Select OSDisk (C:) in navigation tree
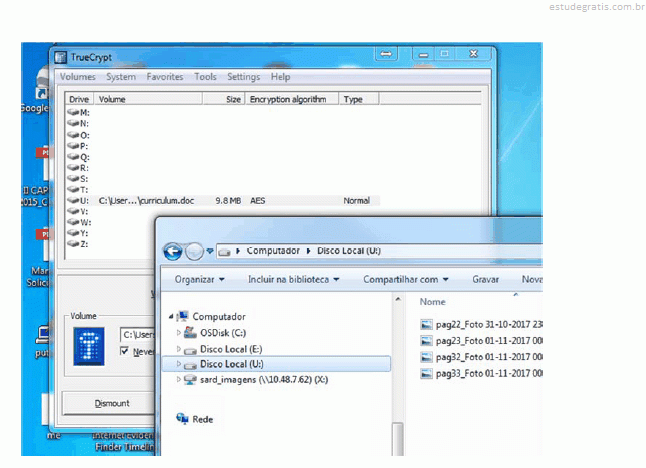This screenshot has width=646, height=468. point(222,333)
